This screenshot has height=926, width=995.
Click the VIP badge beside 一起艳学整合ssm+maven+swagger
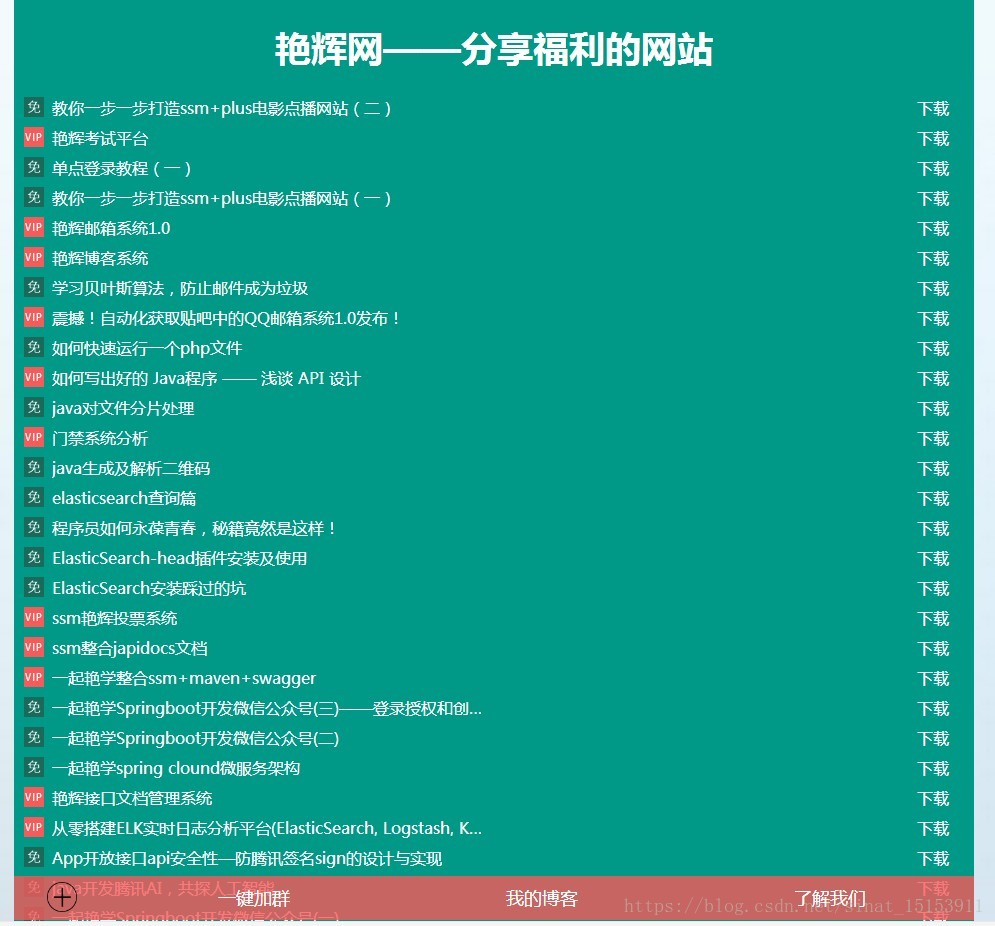pyautogui.click(x=34, y=677)
